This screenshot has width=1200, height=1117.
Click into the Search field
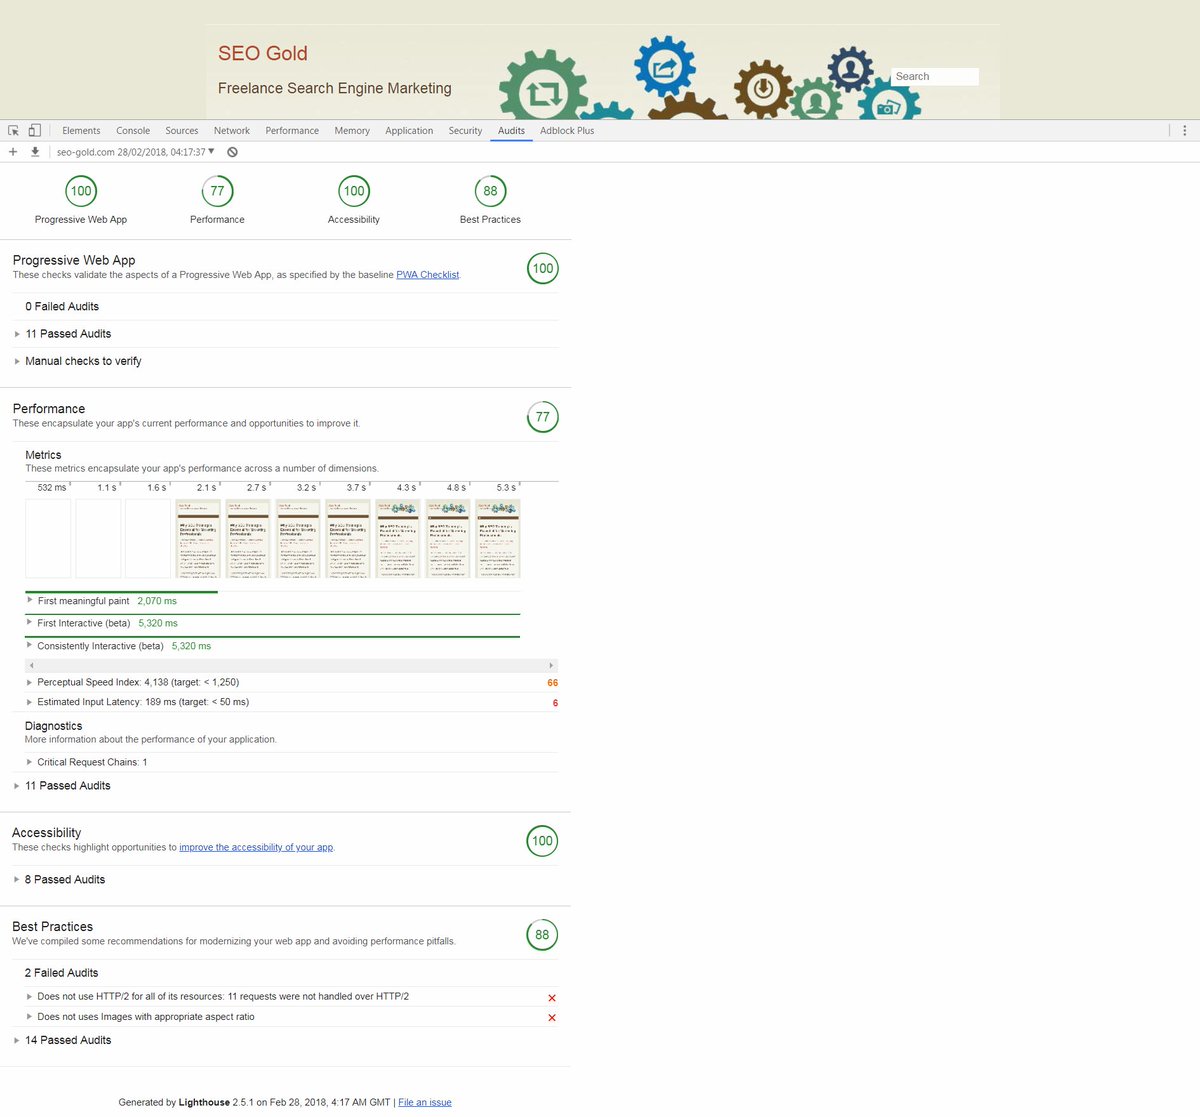click(x=935, y=77)
